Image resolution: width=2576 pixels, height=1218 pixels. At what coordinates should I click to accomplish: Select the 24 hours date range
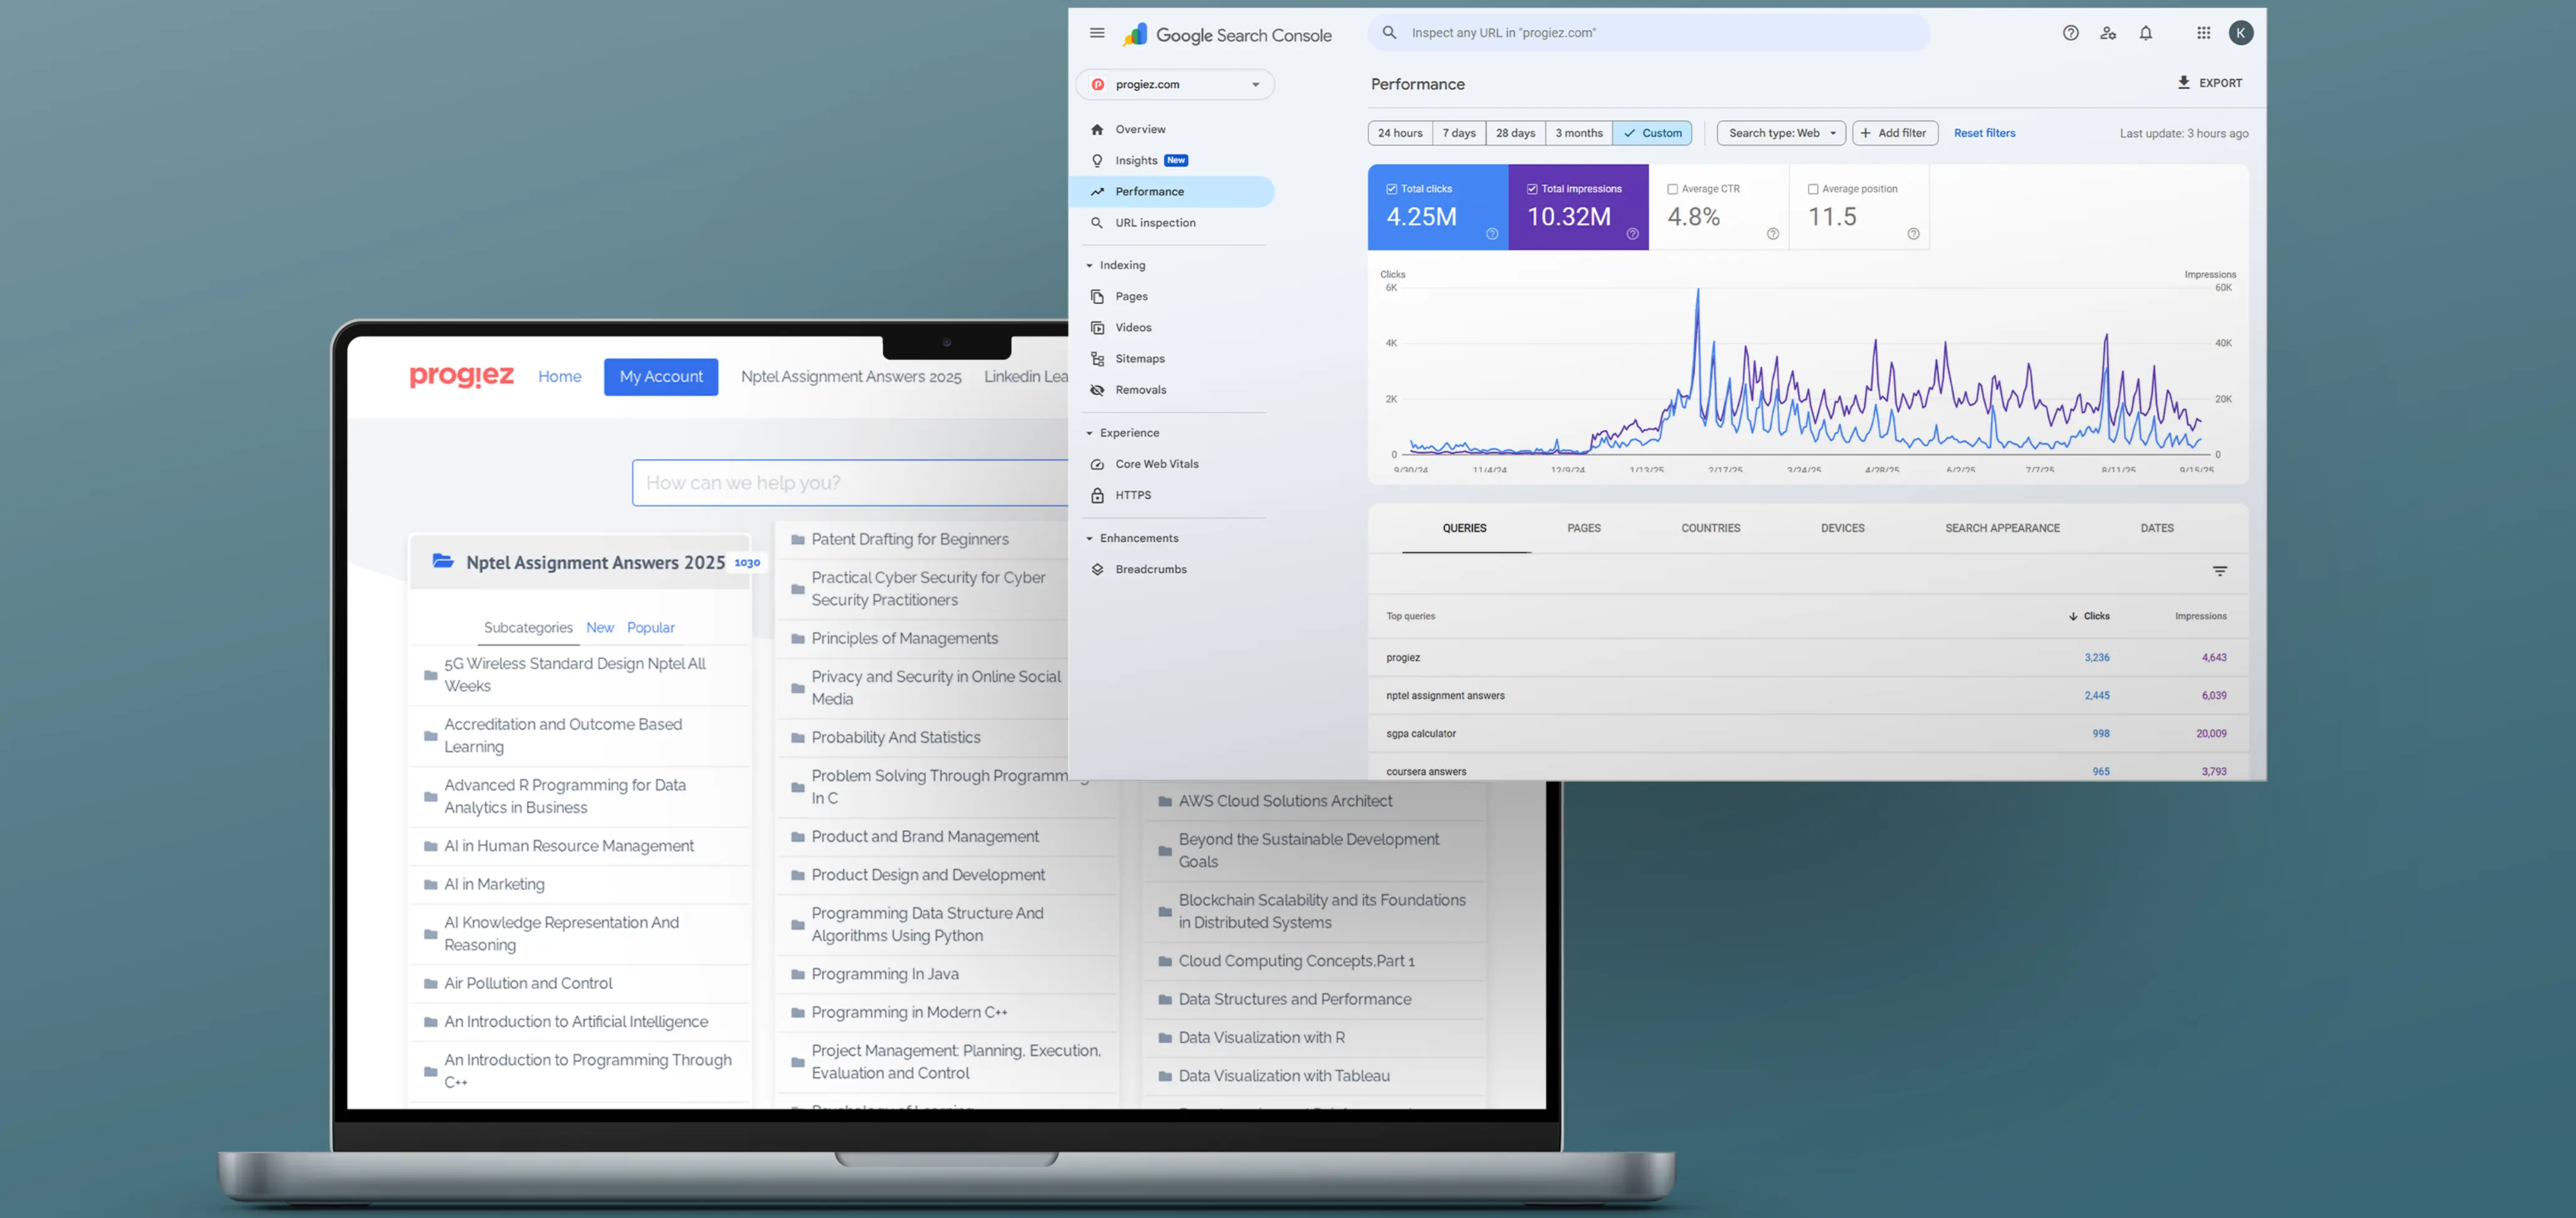point(1400,133)
